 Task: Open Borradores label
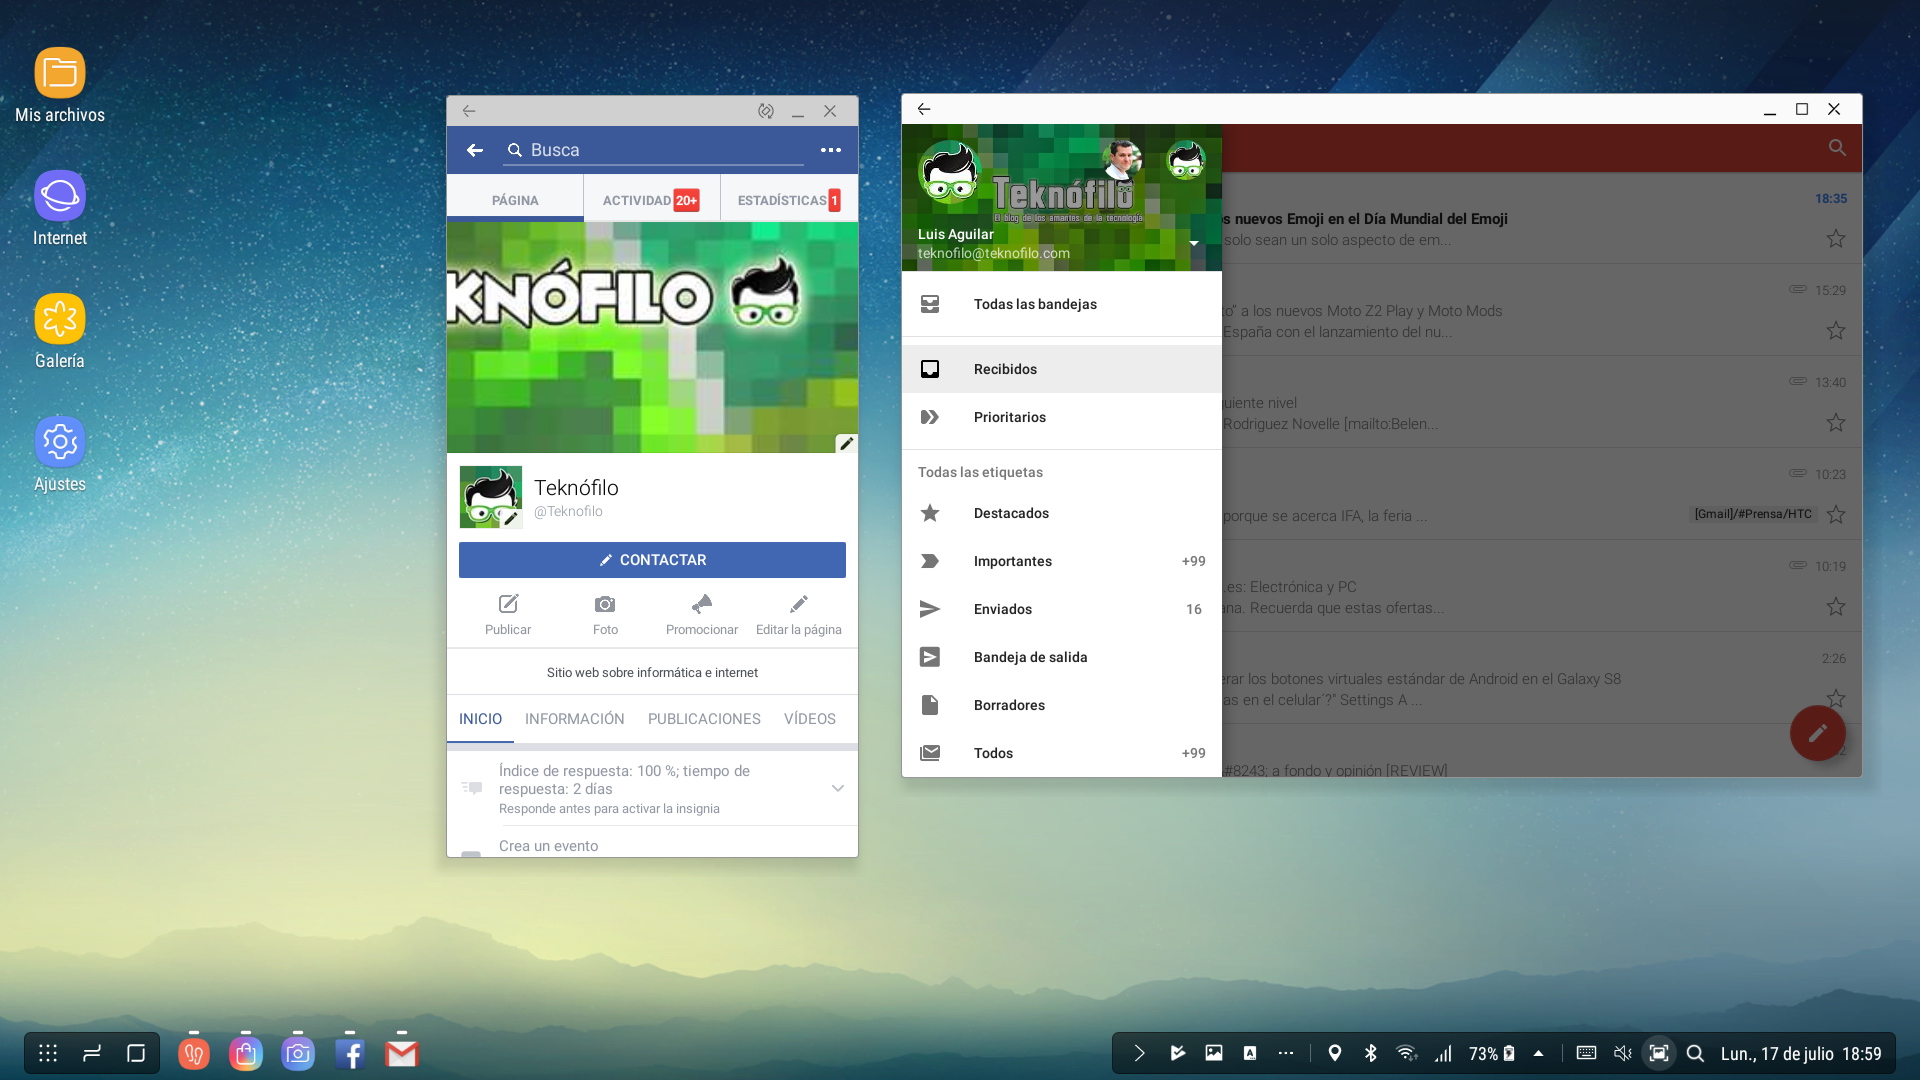click(1062, 705)
